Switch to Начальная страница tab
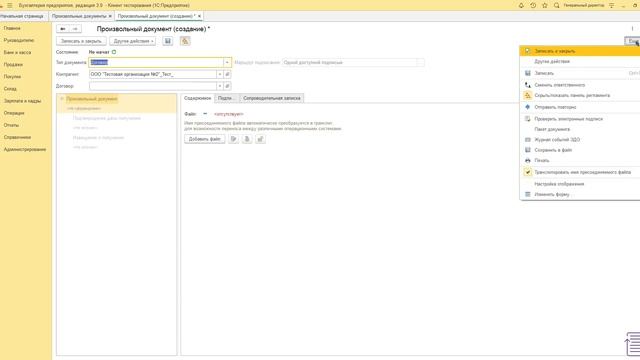The width and height of the screenshot is (640, 360). pos(22,16)
